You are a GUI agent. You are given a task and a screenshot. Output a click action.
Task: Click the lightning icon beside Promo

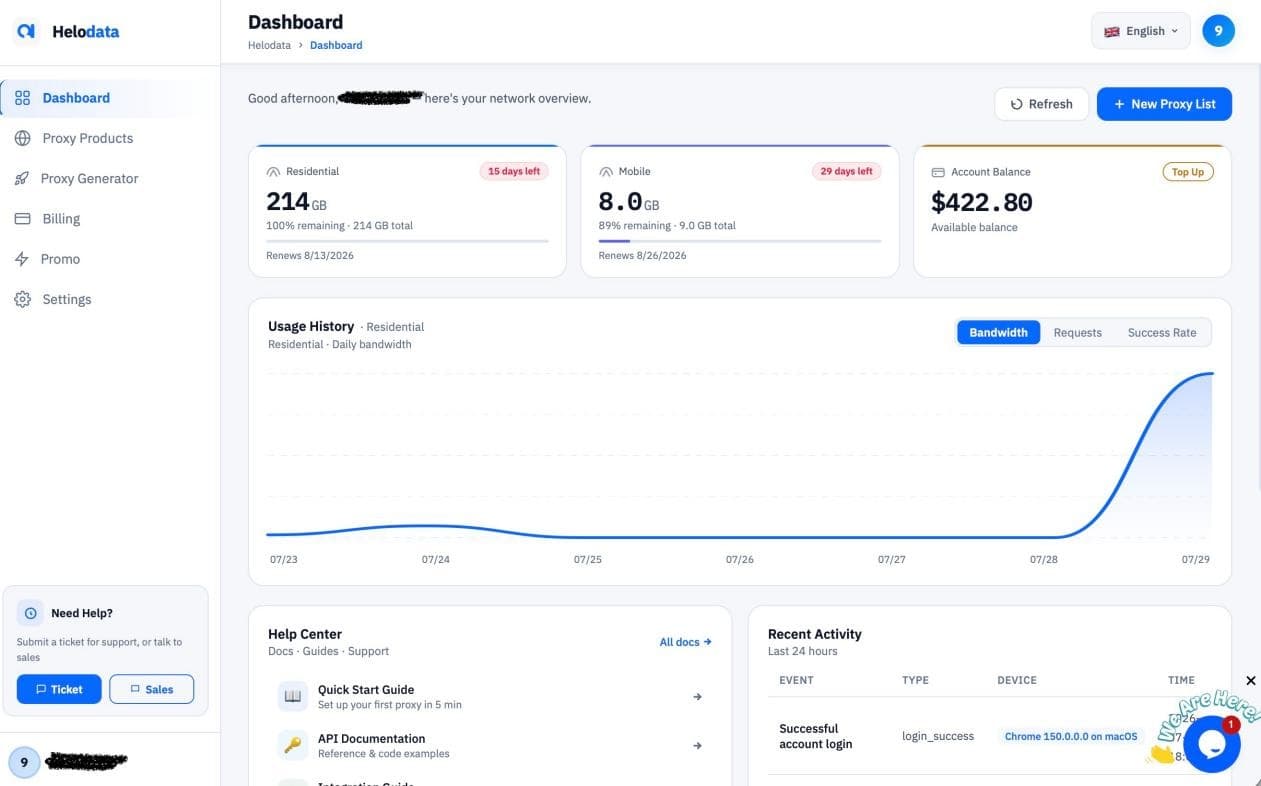[22, 258]
